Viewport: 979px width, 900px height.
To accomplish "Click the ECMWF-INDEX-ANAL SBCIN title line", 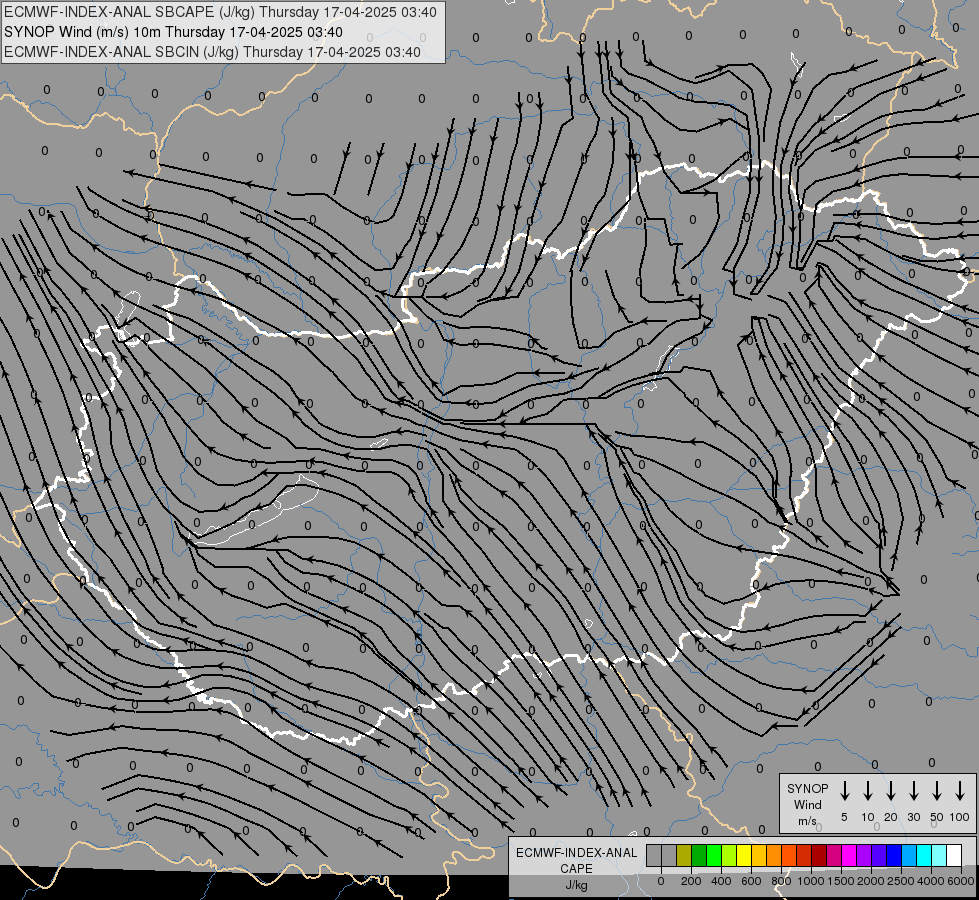I will pyautogui.click(x=212, y=52).
